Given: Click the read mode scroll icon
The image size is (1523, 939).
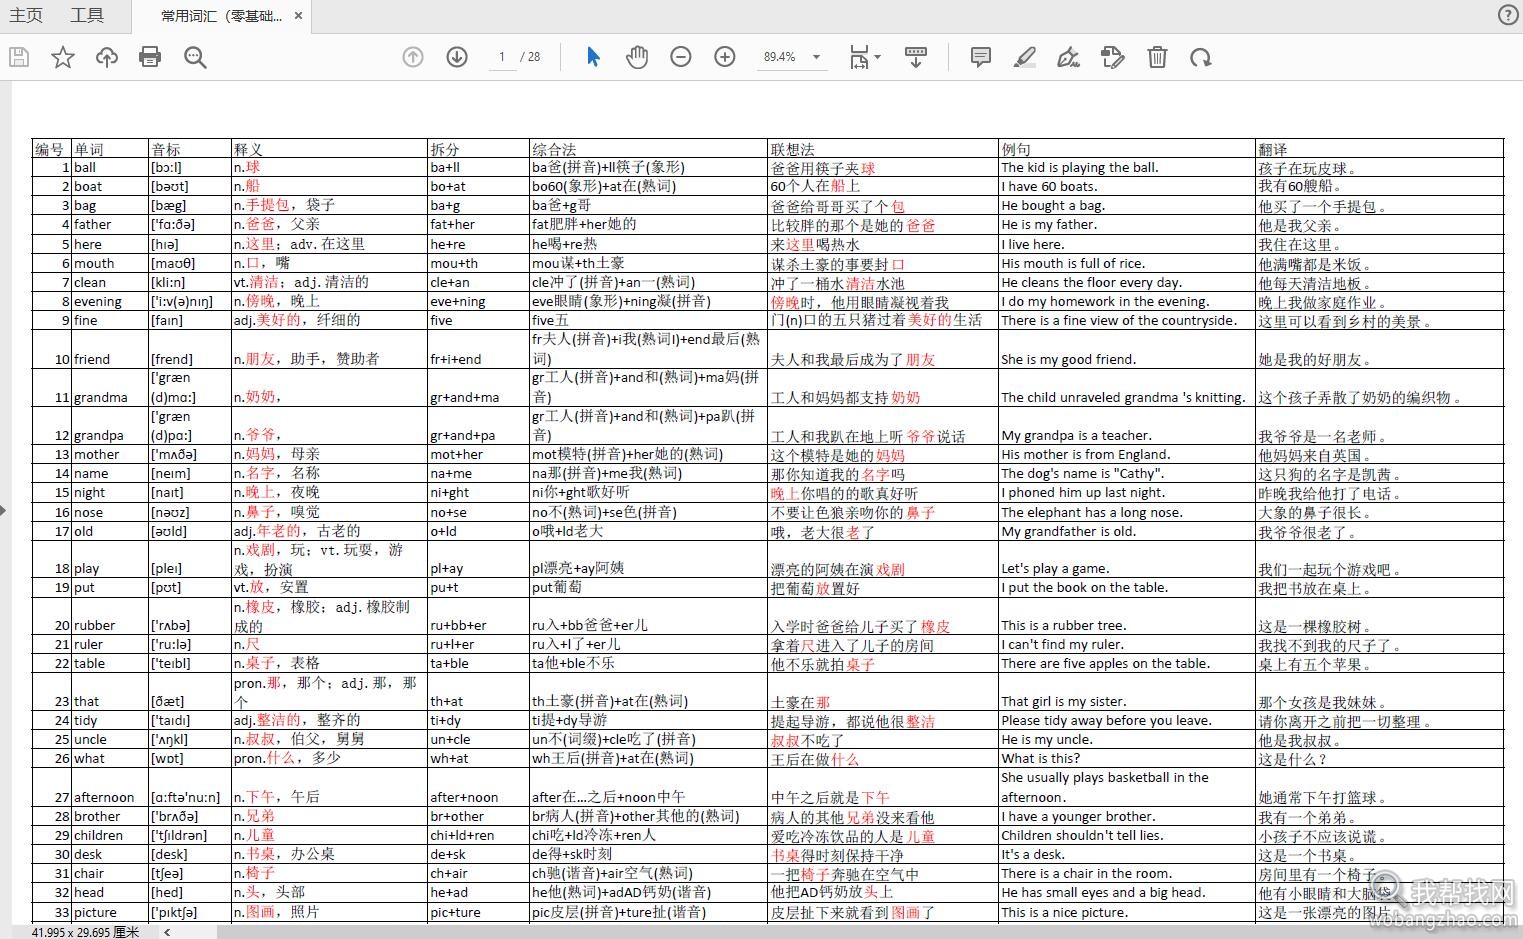Looking at the screenshot, I should point(915,57).
